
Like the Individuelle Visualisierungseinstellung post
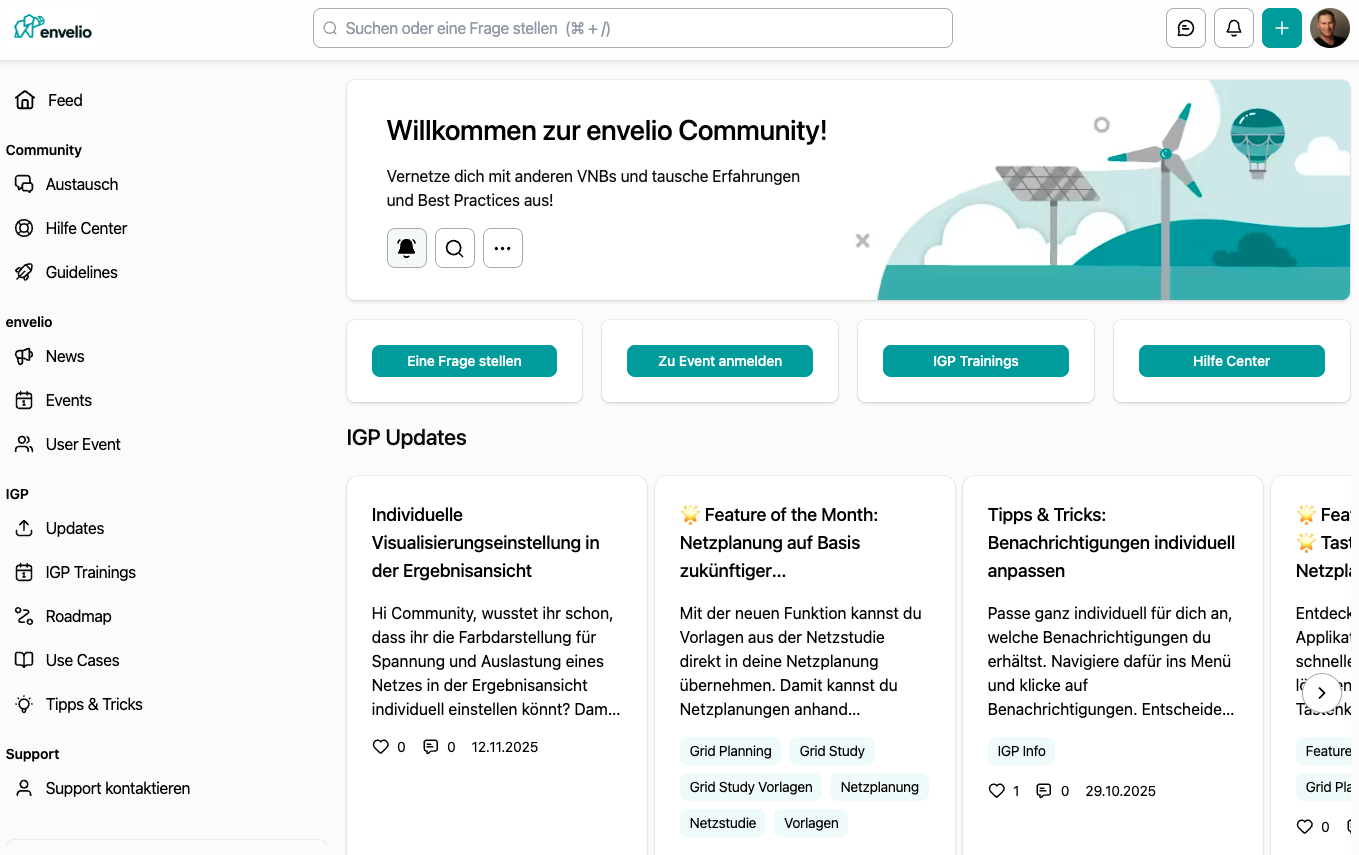[x=380, y=747]
